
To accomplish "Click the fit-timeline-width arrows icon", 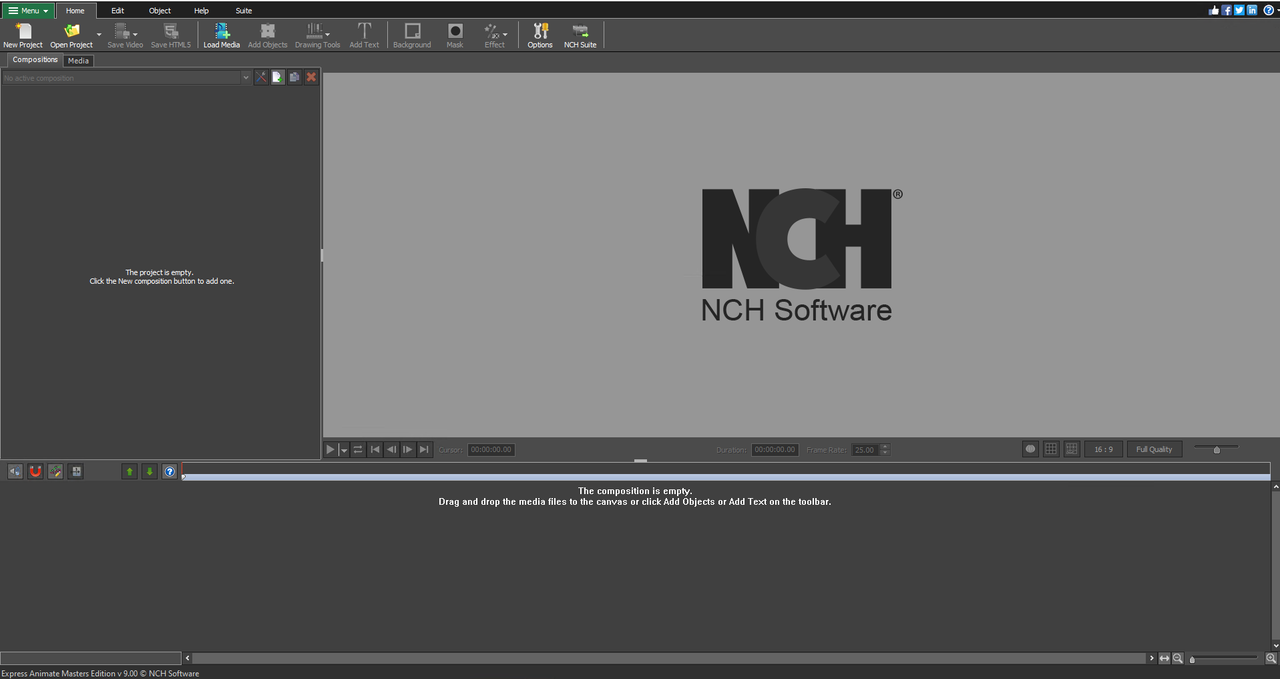I will point(1164,658).
